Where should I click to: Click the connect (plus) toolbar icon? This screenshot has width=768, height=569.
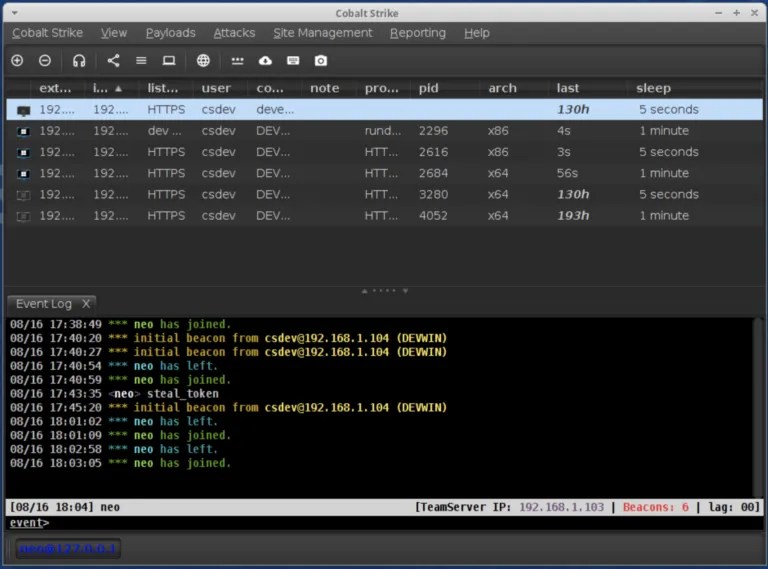pyautogui.click(x=17, y=60)
